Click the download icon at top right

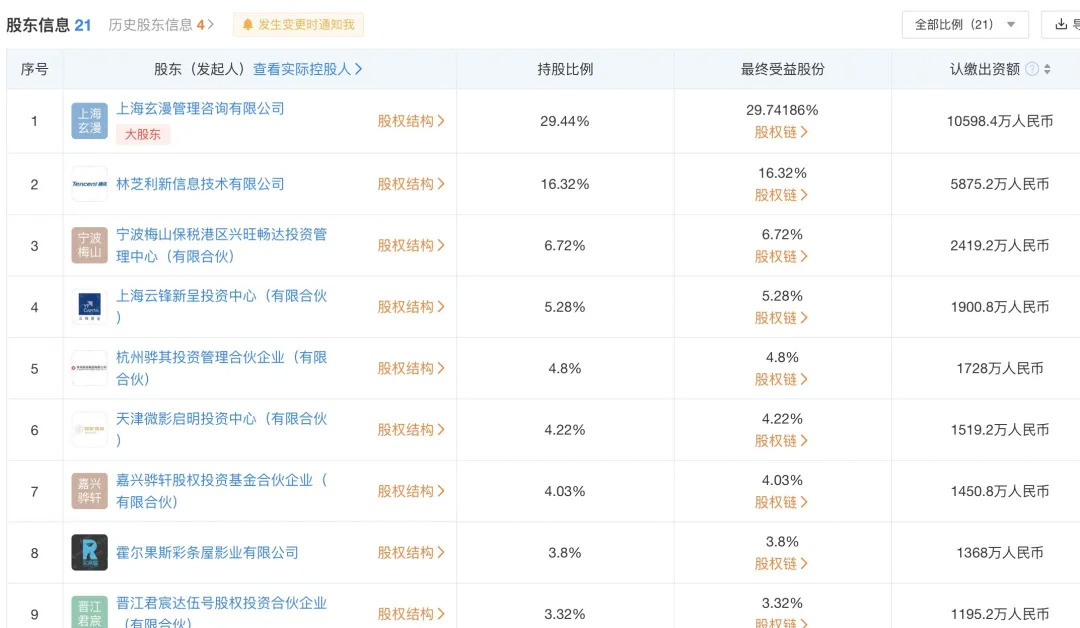pos(1061,25)
